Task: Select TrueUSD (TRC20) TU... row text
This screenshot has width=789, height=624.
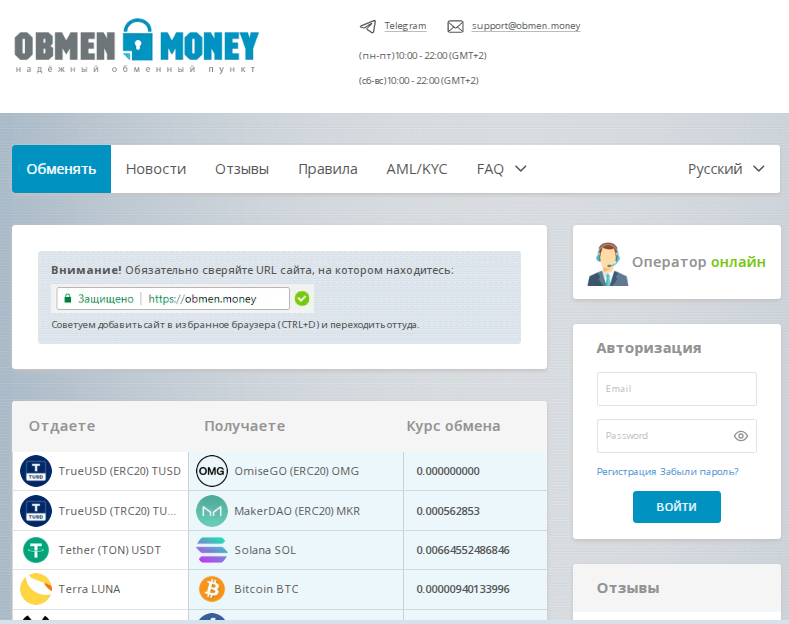Action: (117, 511)
